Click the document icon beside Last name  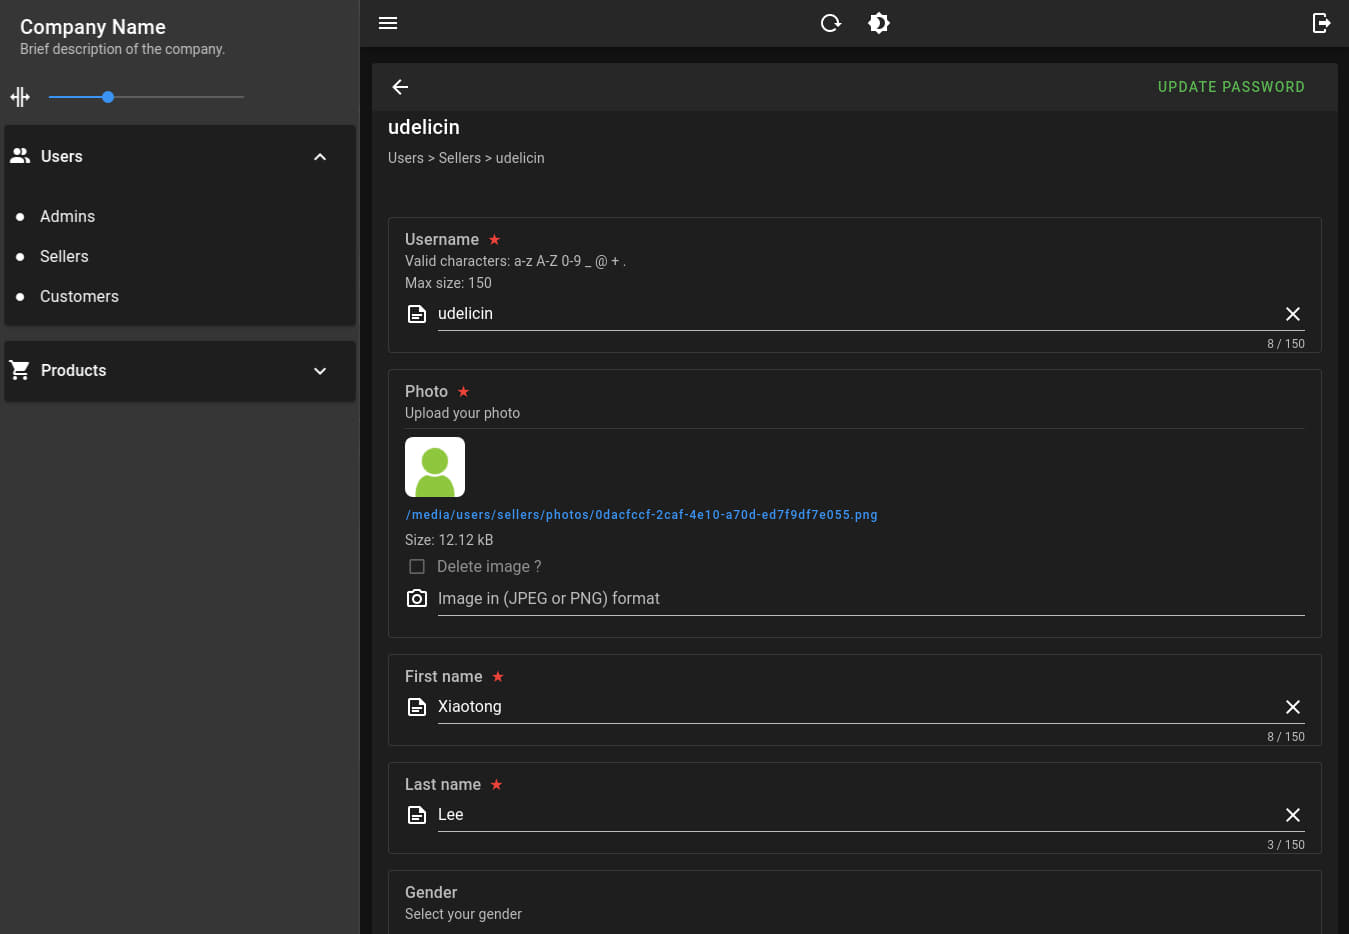pos(417,815)
